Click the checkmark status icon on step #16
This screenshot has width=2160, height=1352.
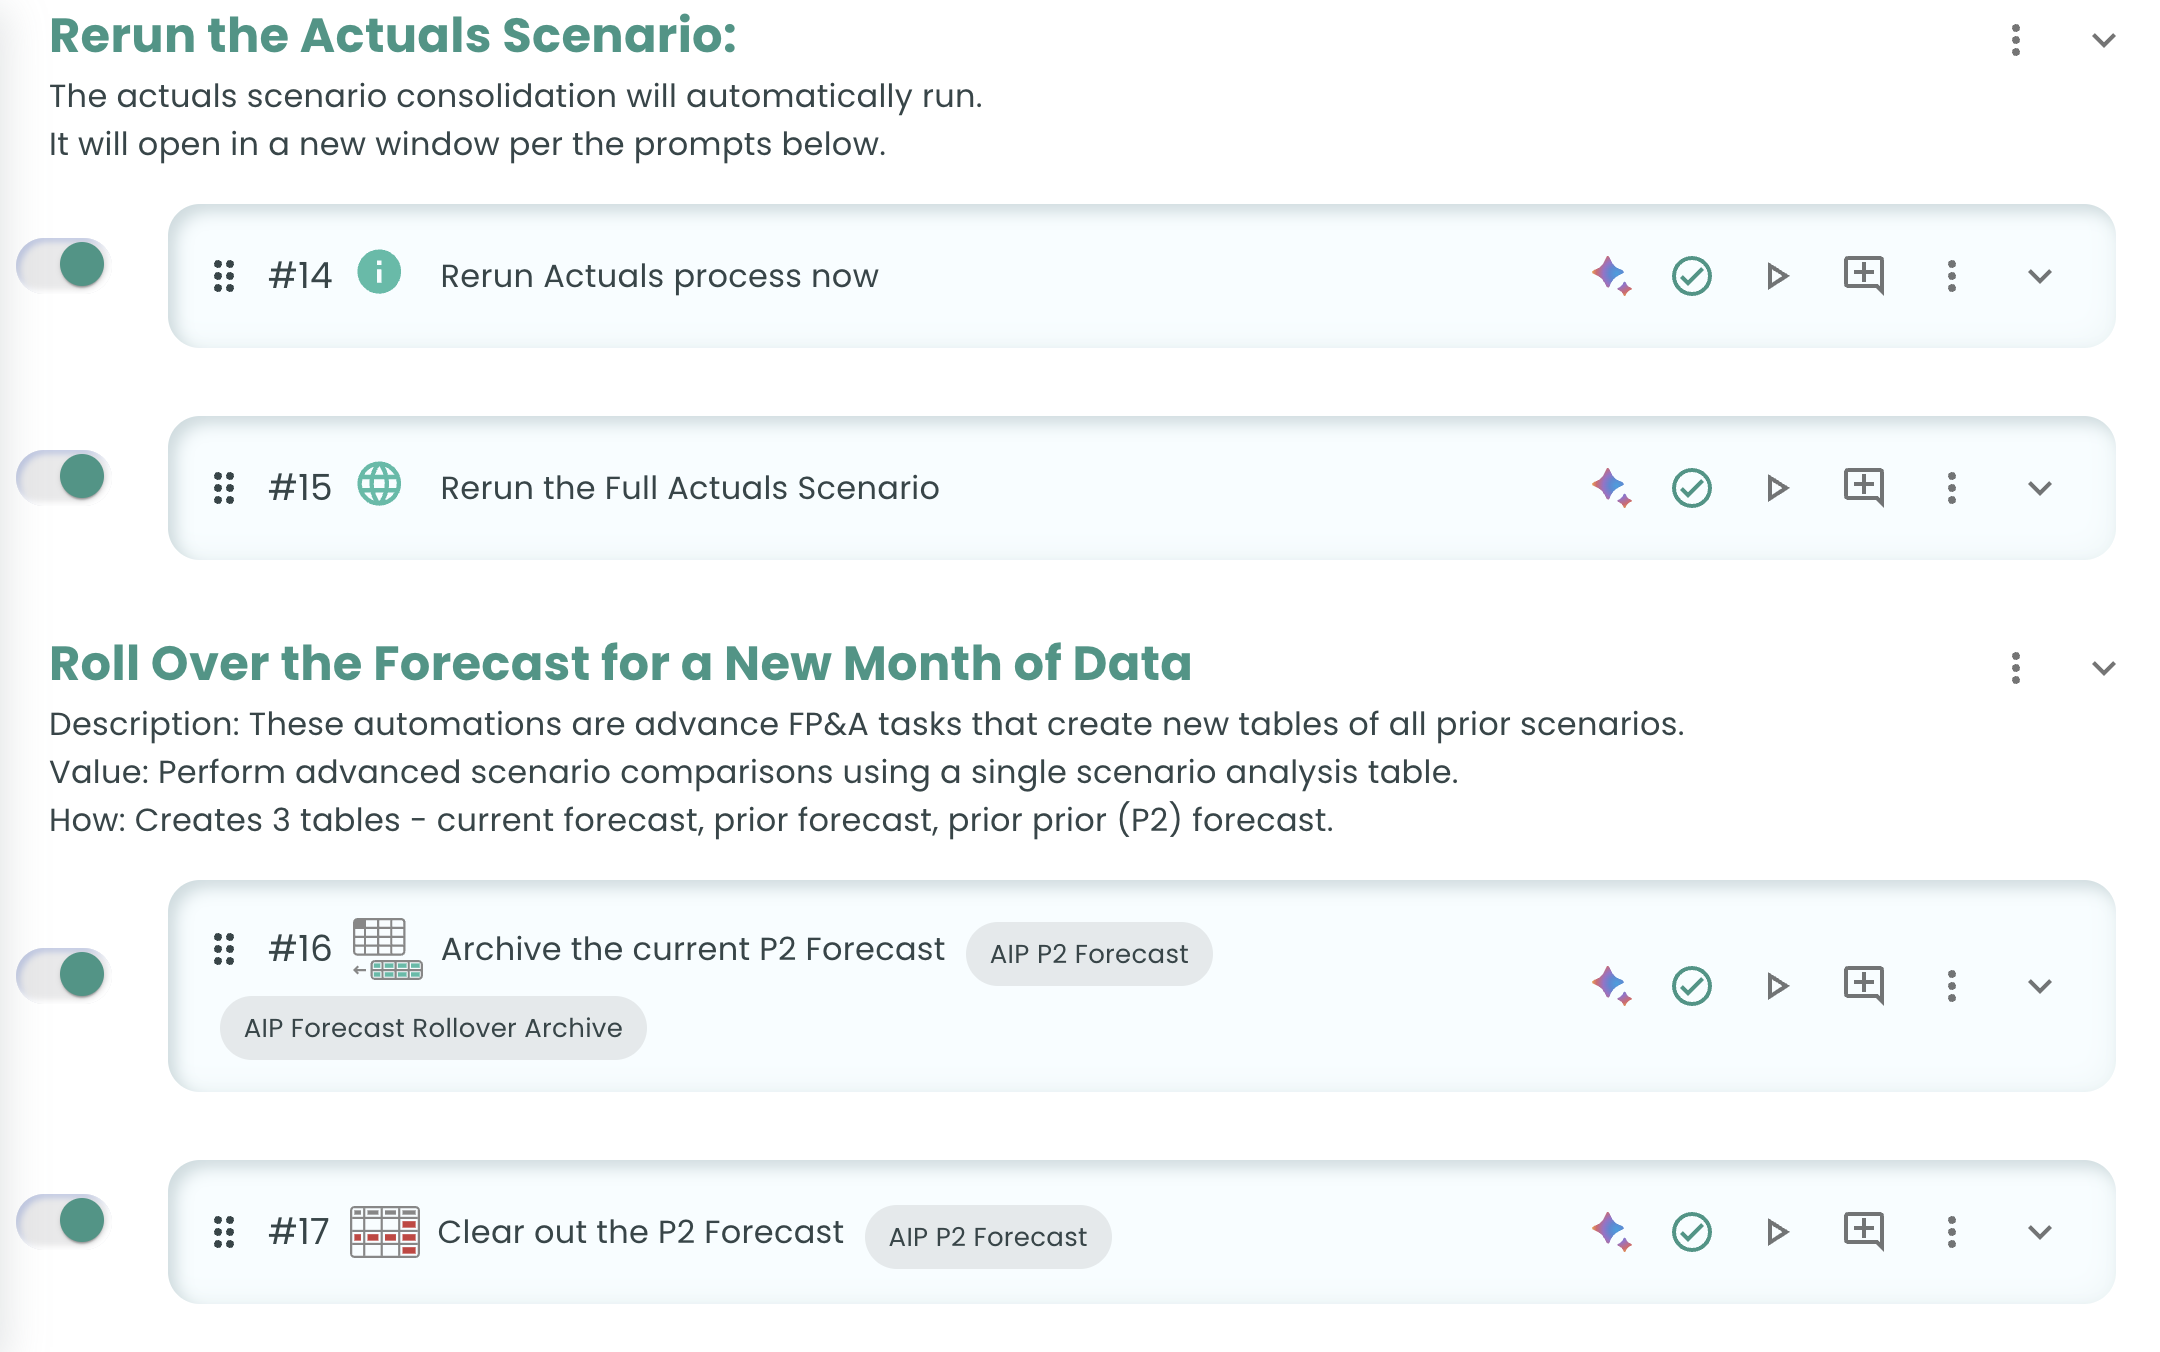[x=1692, y=986]
